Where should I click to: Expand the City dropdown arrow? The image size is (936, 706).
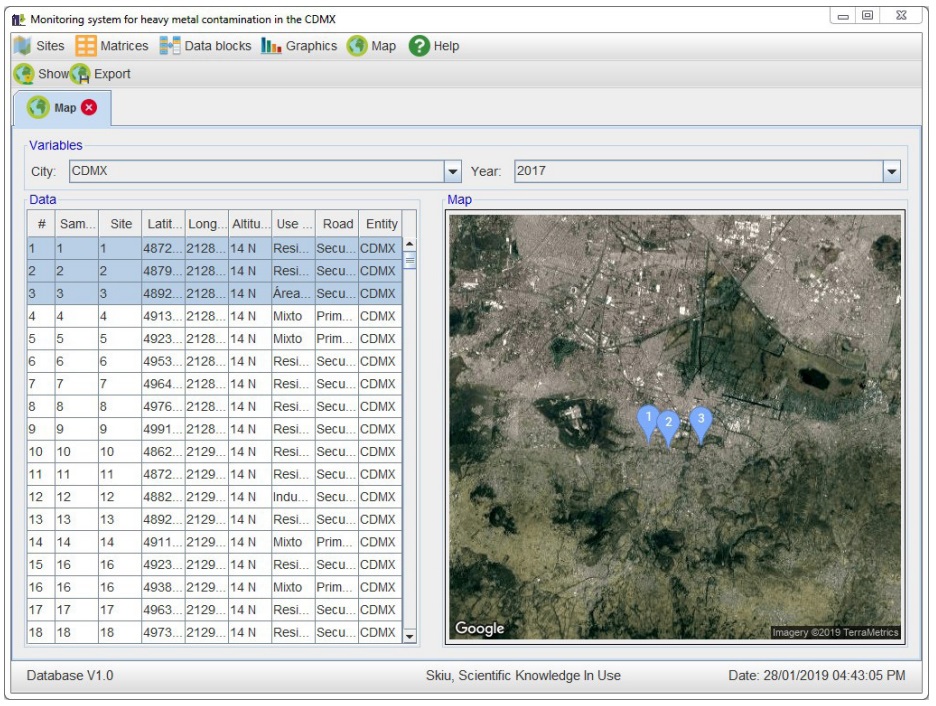click(x=452, y=172)
